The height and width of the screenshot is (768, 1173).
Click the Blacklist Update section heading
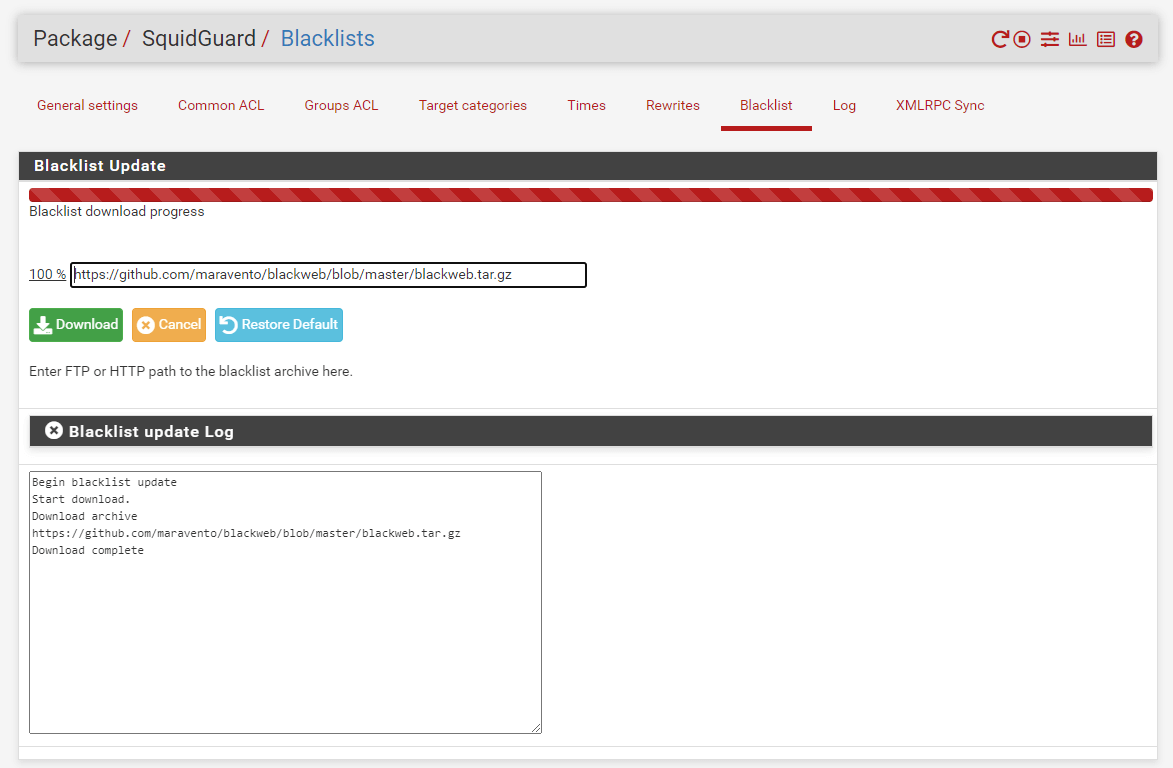point(99,166)
